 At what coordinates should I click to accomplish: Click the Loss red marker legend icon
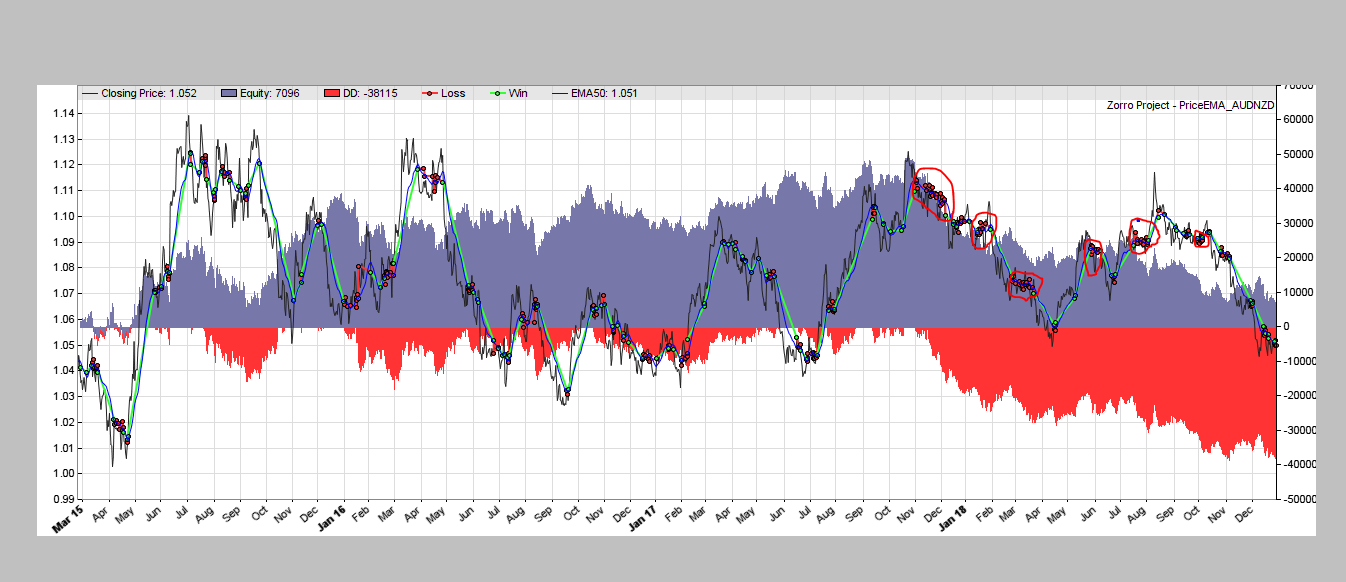click(x=427, y=93)
